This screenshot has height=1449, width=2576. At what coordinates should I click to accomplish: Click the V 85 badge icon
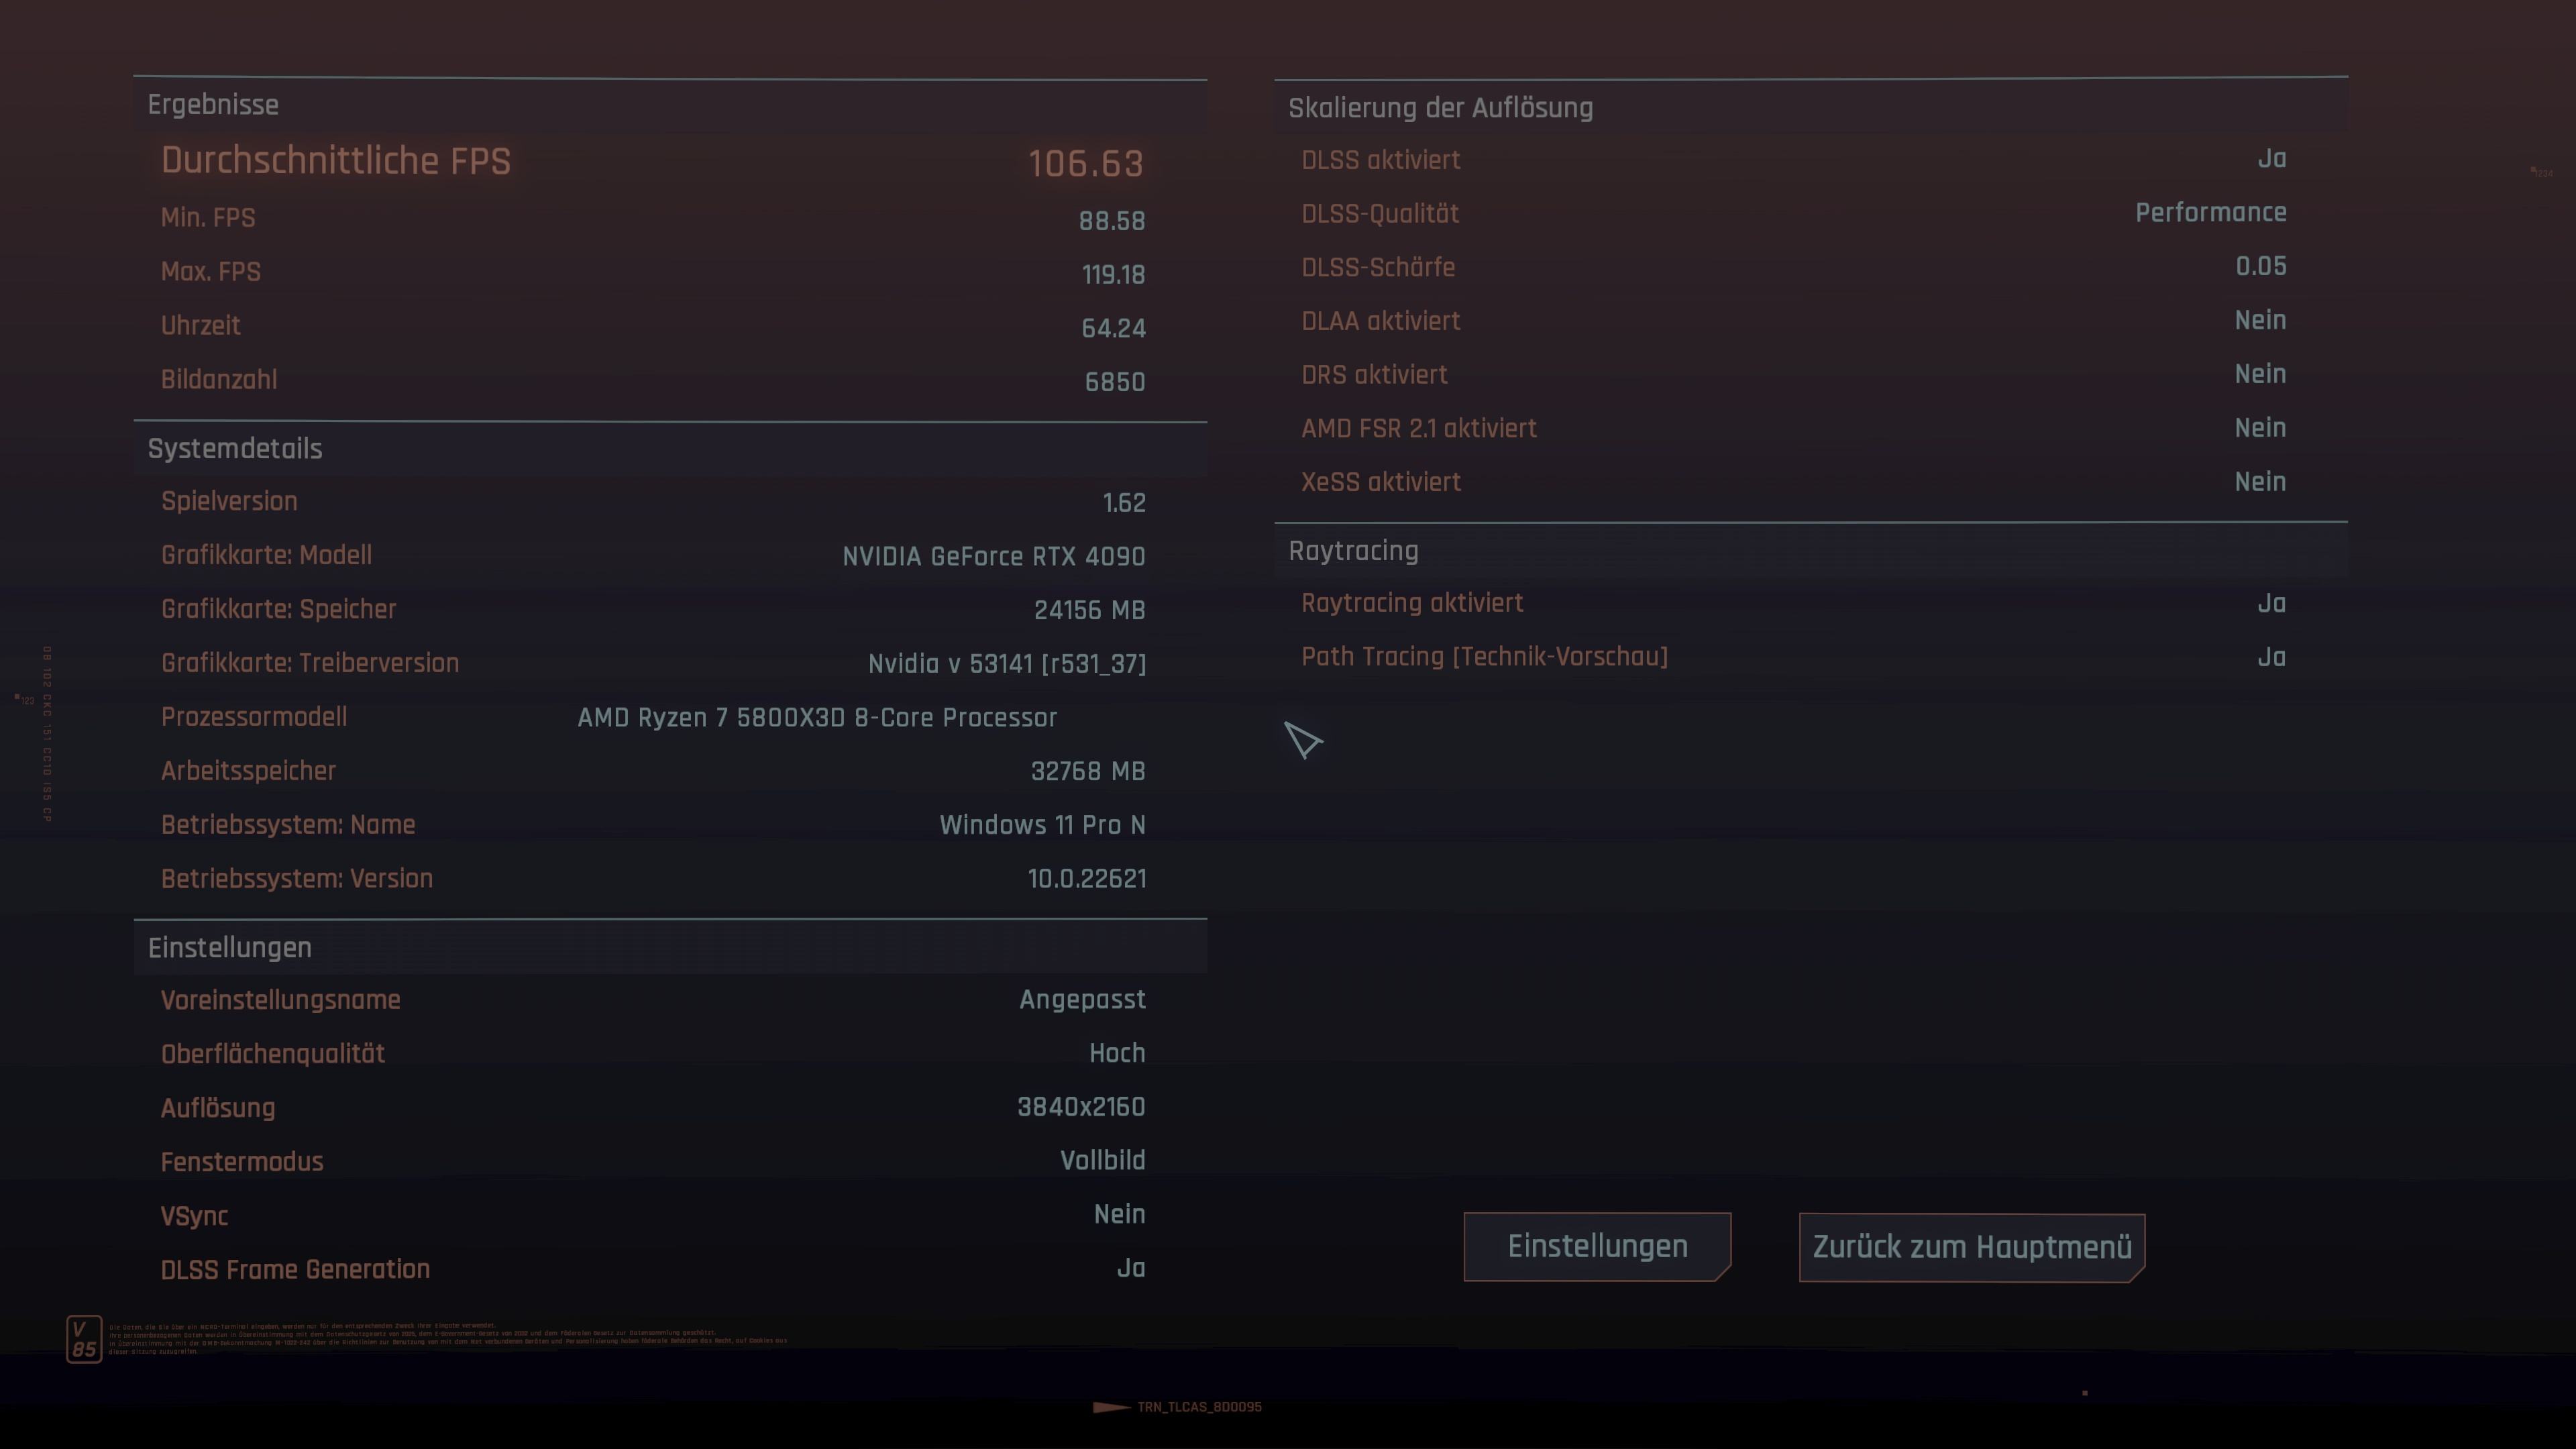click(x=84, y=1339)
